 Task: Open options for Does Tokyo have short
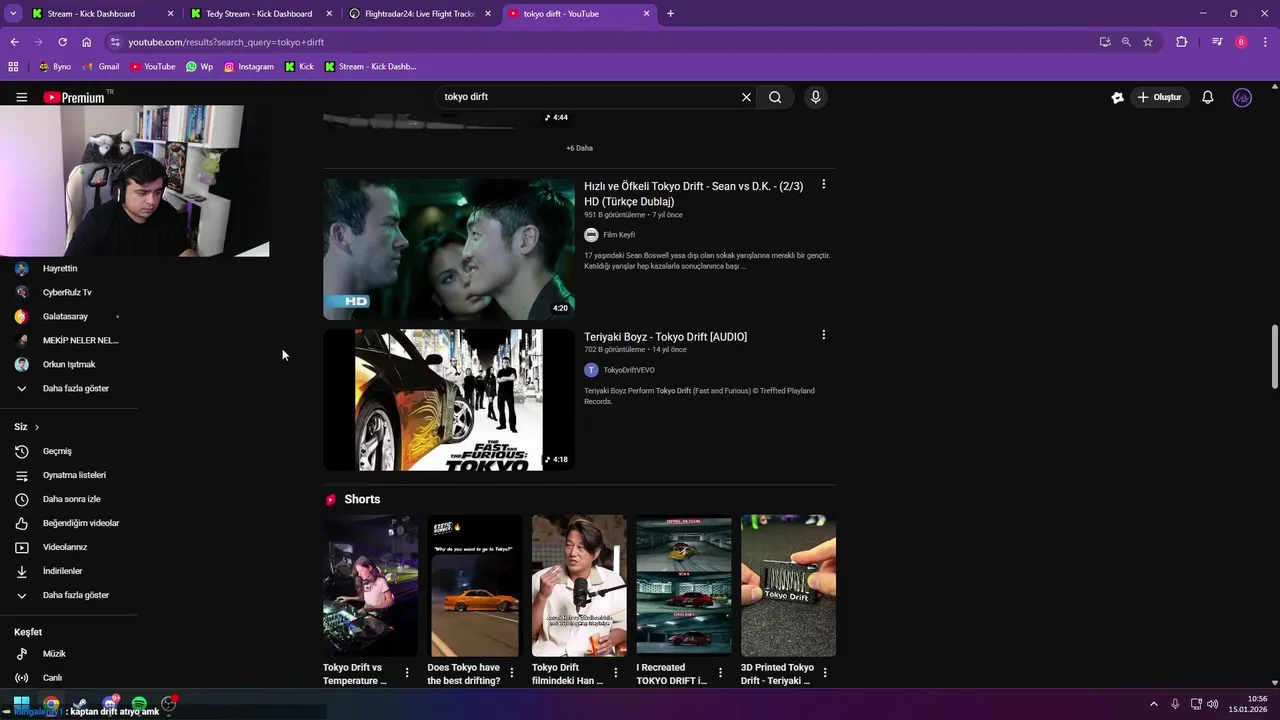[x=511, y=673]
